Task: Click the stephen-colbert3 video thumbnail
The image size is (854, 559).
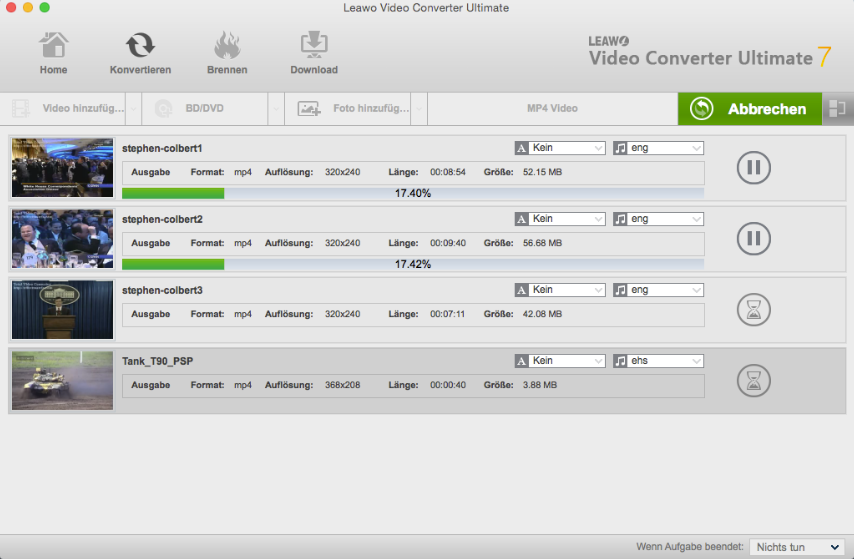Action: [x=63, y=309]
